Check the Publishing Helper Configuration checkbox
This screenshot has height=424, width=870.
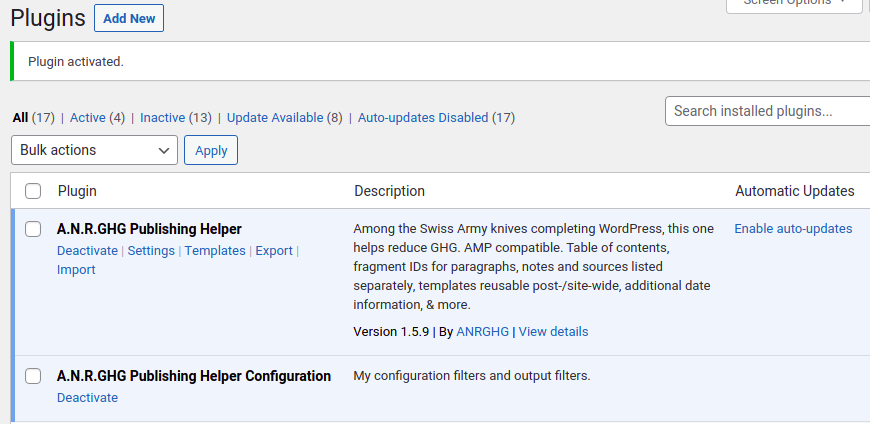tap(33, 376)
